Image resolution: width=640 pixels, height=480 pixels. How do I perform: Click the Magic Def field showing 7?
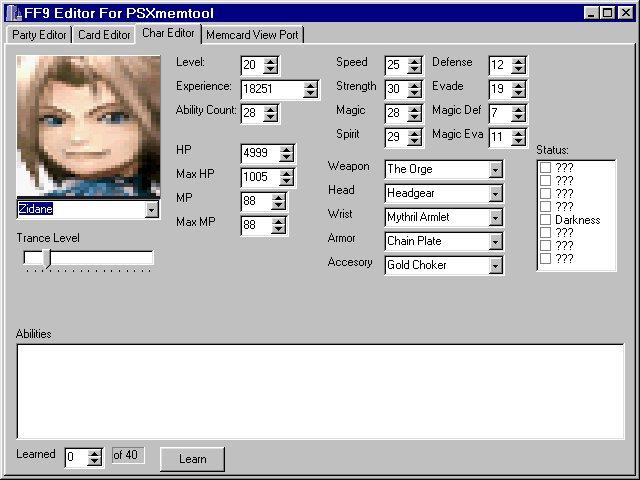coord(500,113)
